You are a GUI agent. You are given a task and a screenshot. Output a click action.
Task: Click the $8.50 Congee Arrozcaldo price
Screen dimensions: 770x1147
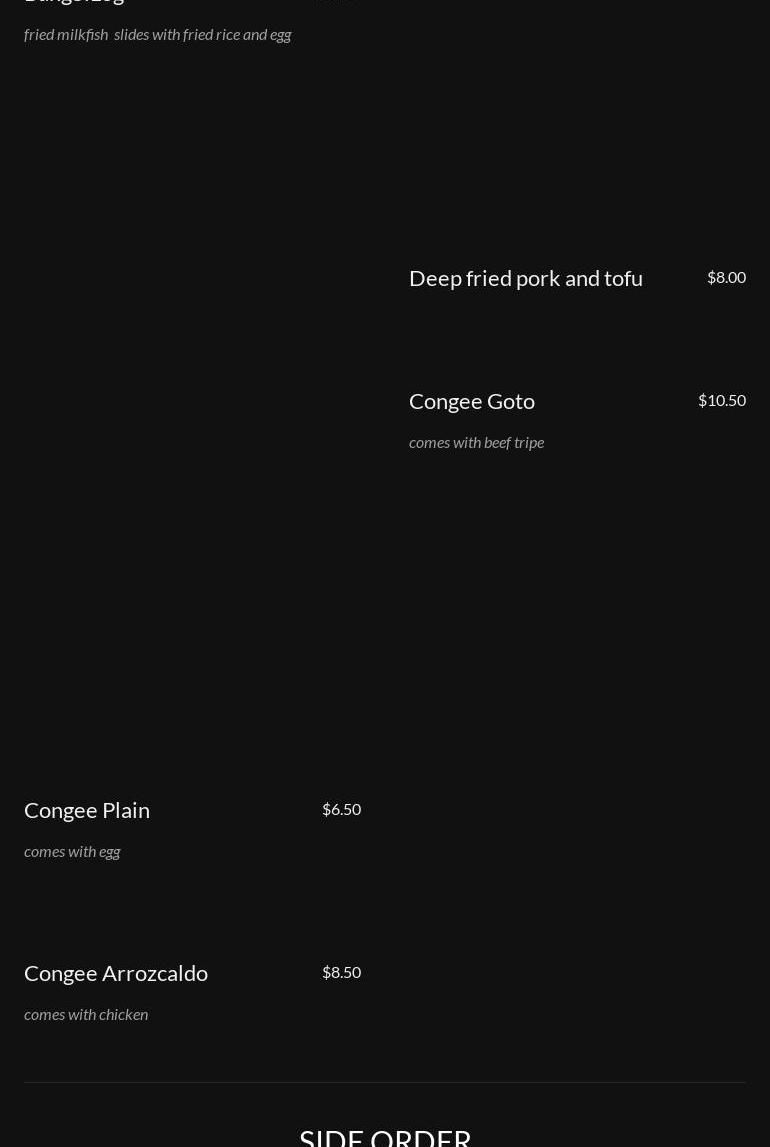point(341,972)
